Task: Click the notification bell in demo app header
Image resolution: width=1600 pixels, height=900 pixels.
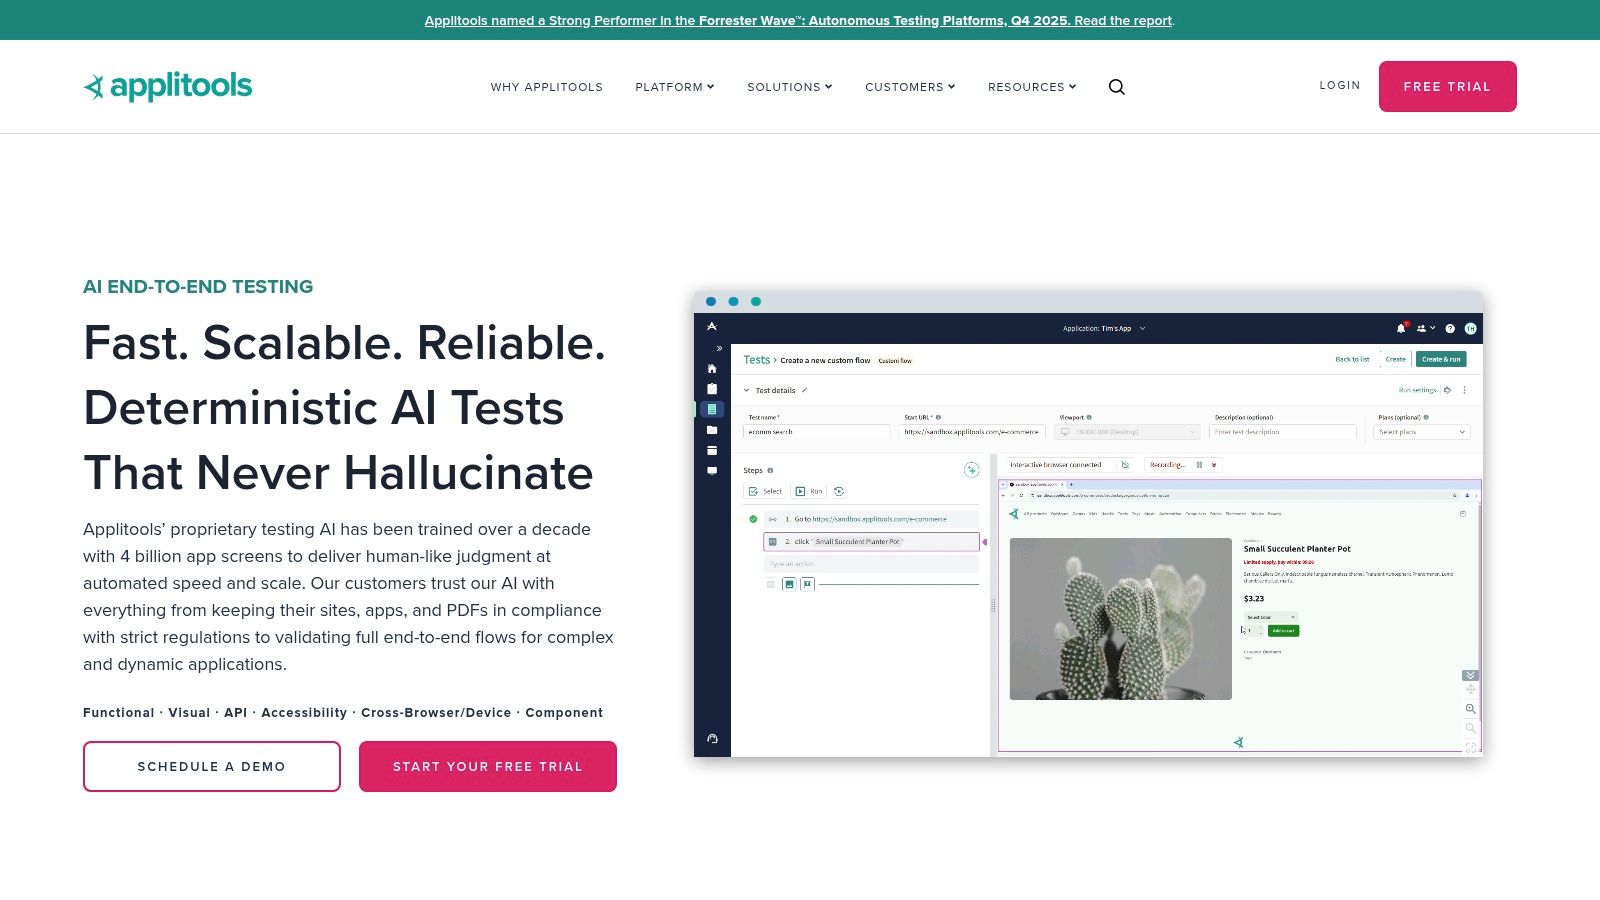Action: point(1401,328)
